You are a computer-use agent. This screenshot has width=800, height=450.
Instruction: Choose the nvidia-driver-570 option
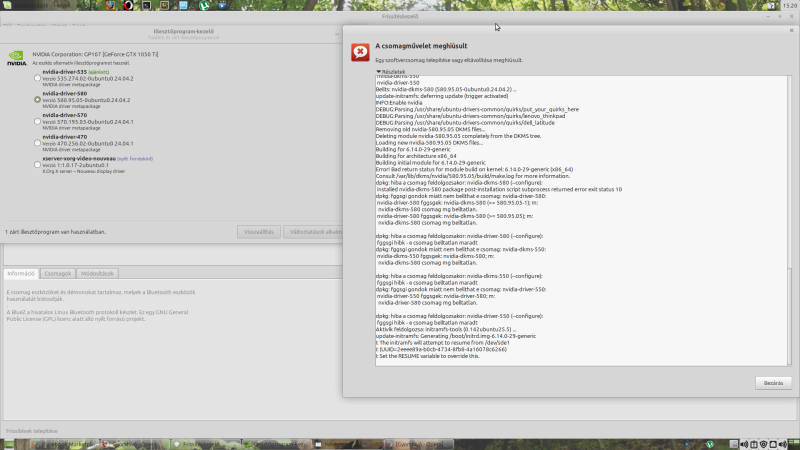[37, 121]
